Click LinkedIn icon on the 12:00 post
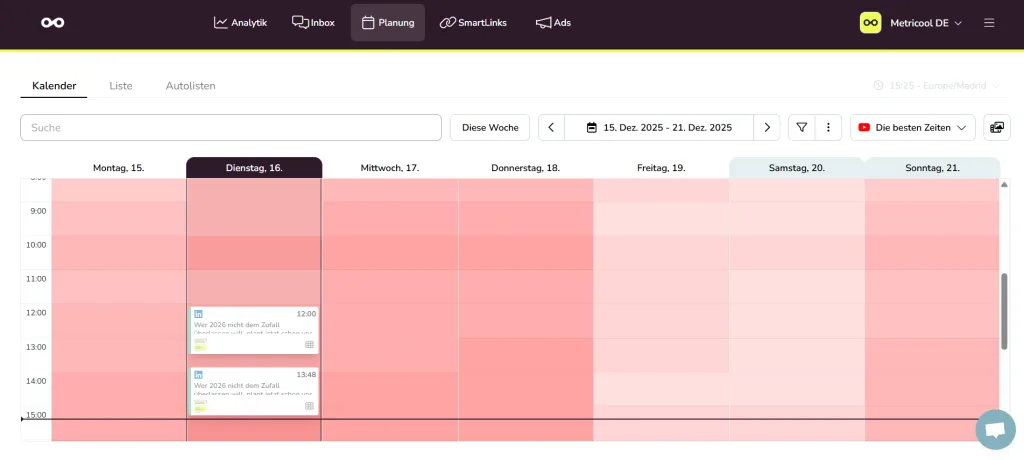Screen dimensions: 1024x460 tap(199, 314)
